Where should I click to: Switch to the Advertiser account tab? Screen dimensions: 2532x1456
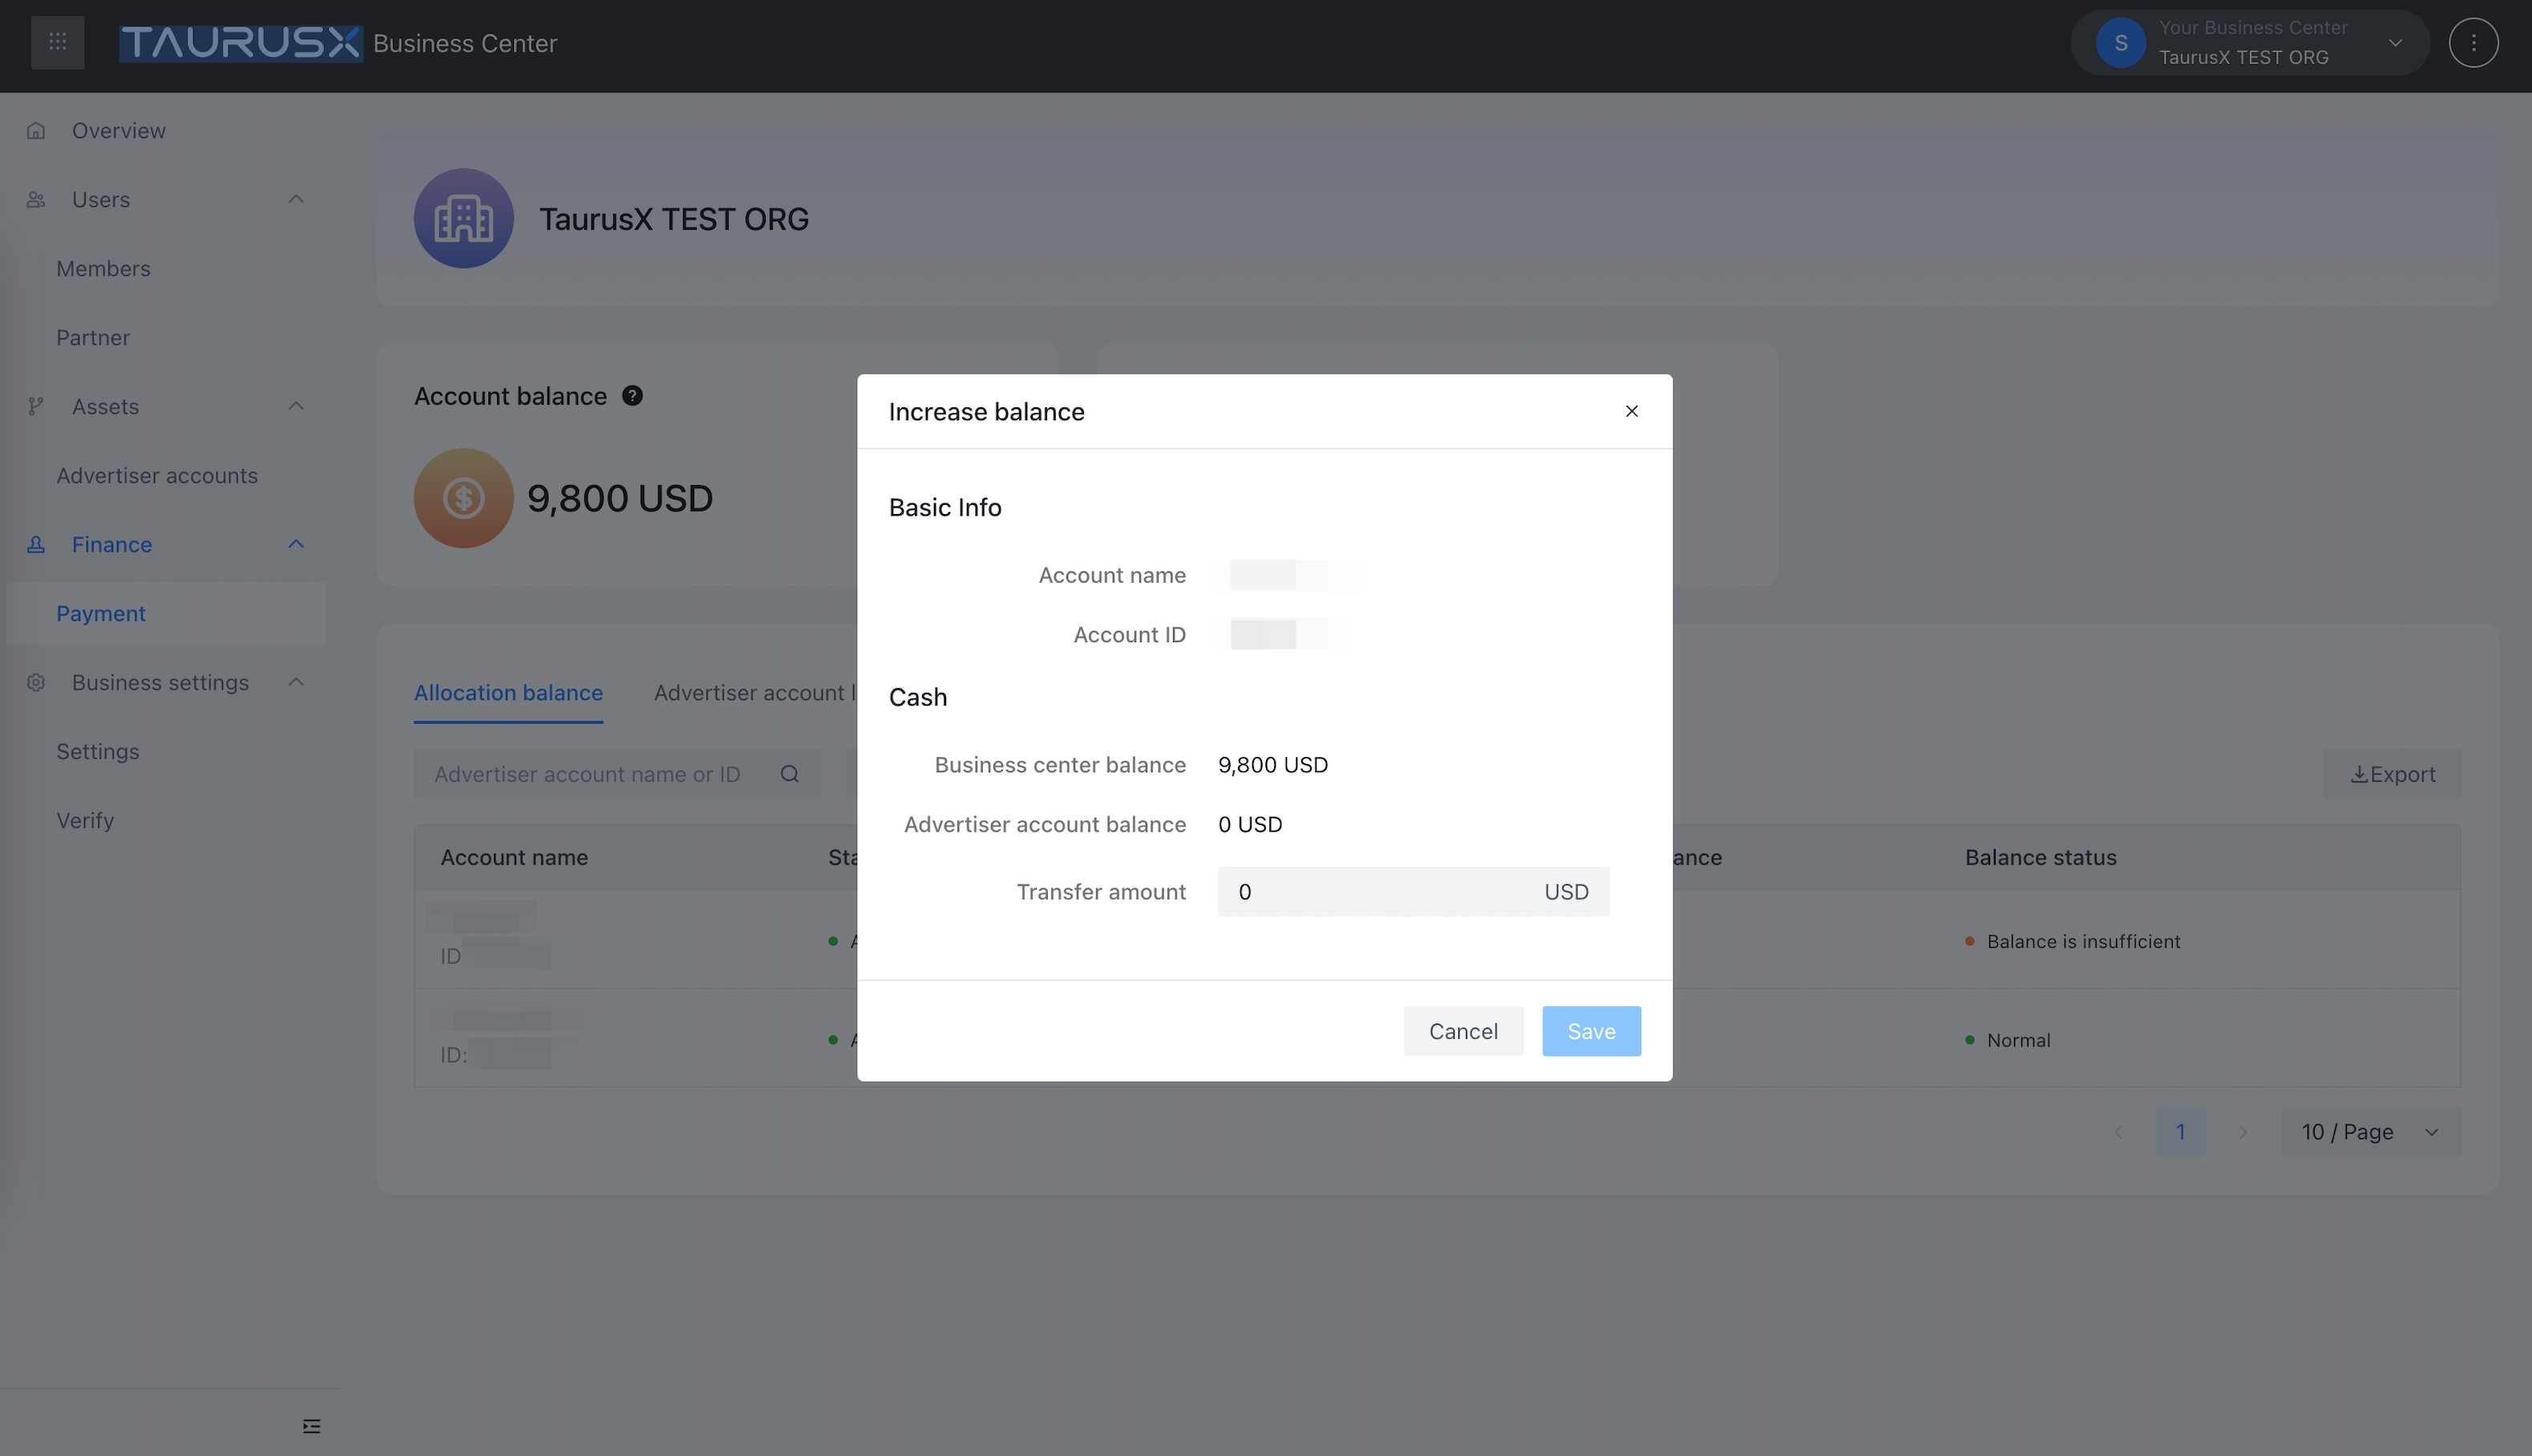(x=754, y=693)
